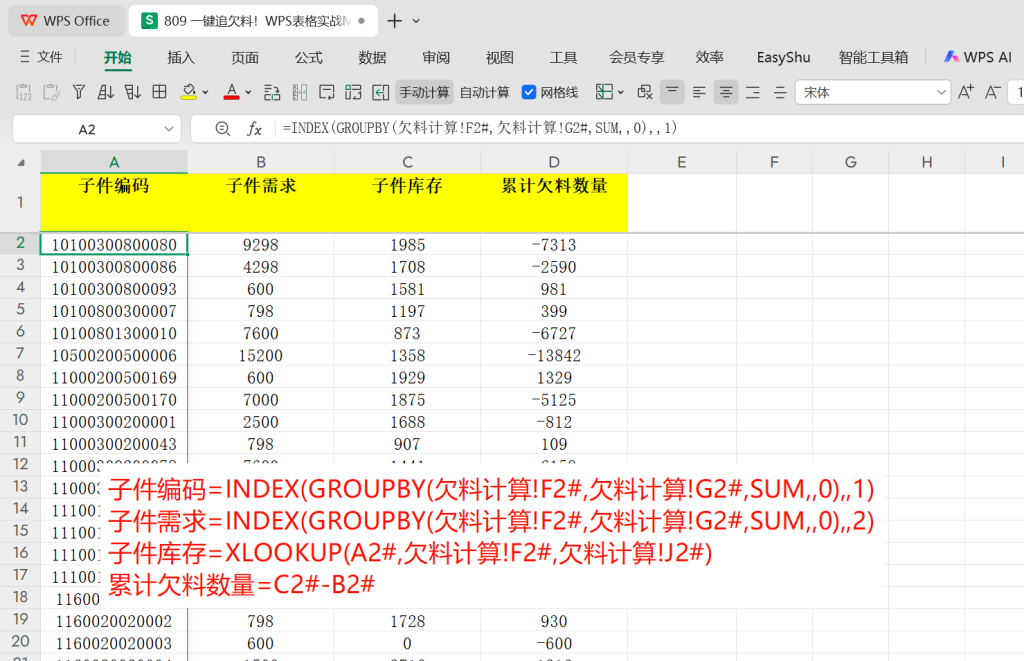Screen dimensions: 1024x661
Task: Click the cell with value 15200
Action: pos(261,355)
